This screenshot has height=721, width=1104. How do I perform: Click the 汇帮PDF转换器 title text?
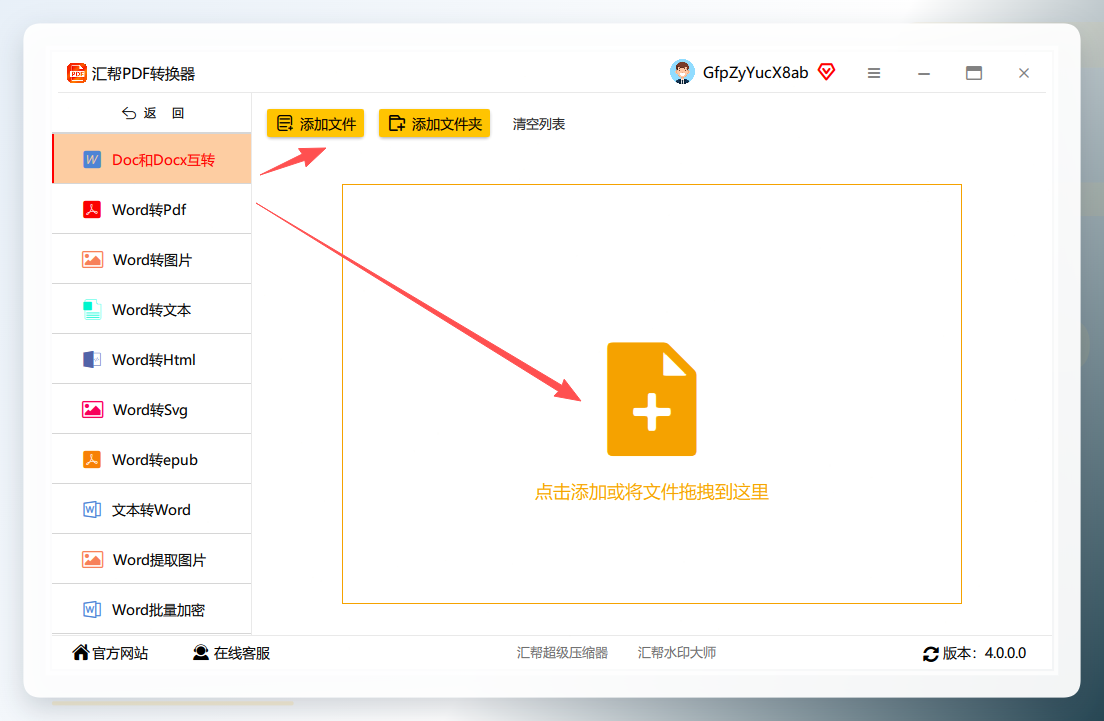[x=143, y=74]
